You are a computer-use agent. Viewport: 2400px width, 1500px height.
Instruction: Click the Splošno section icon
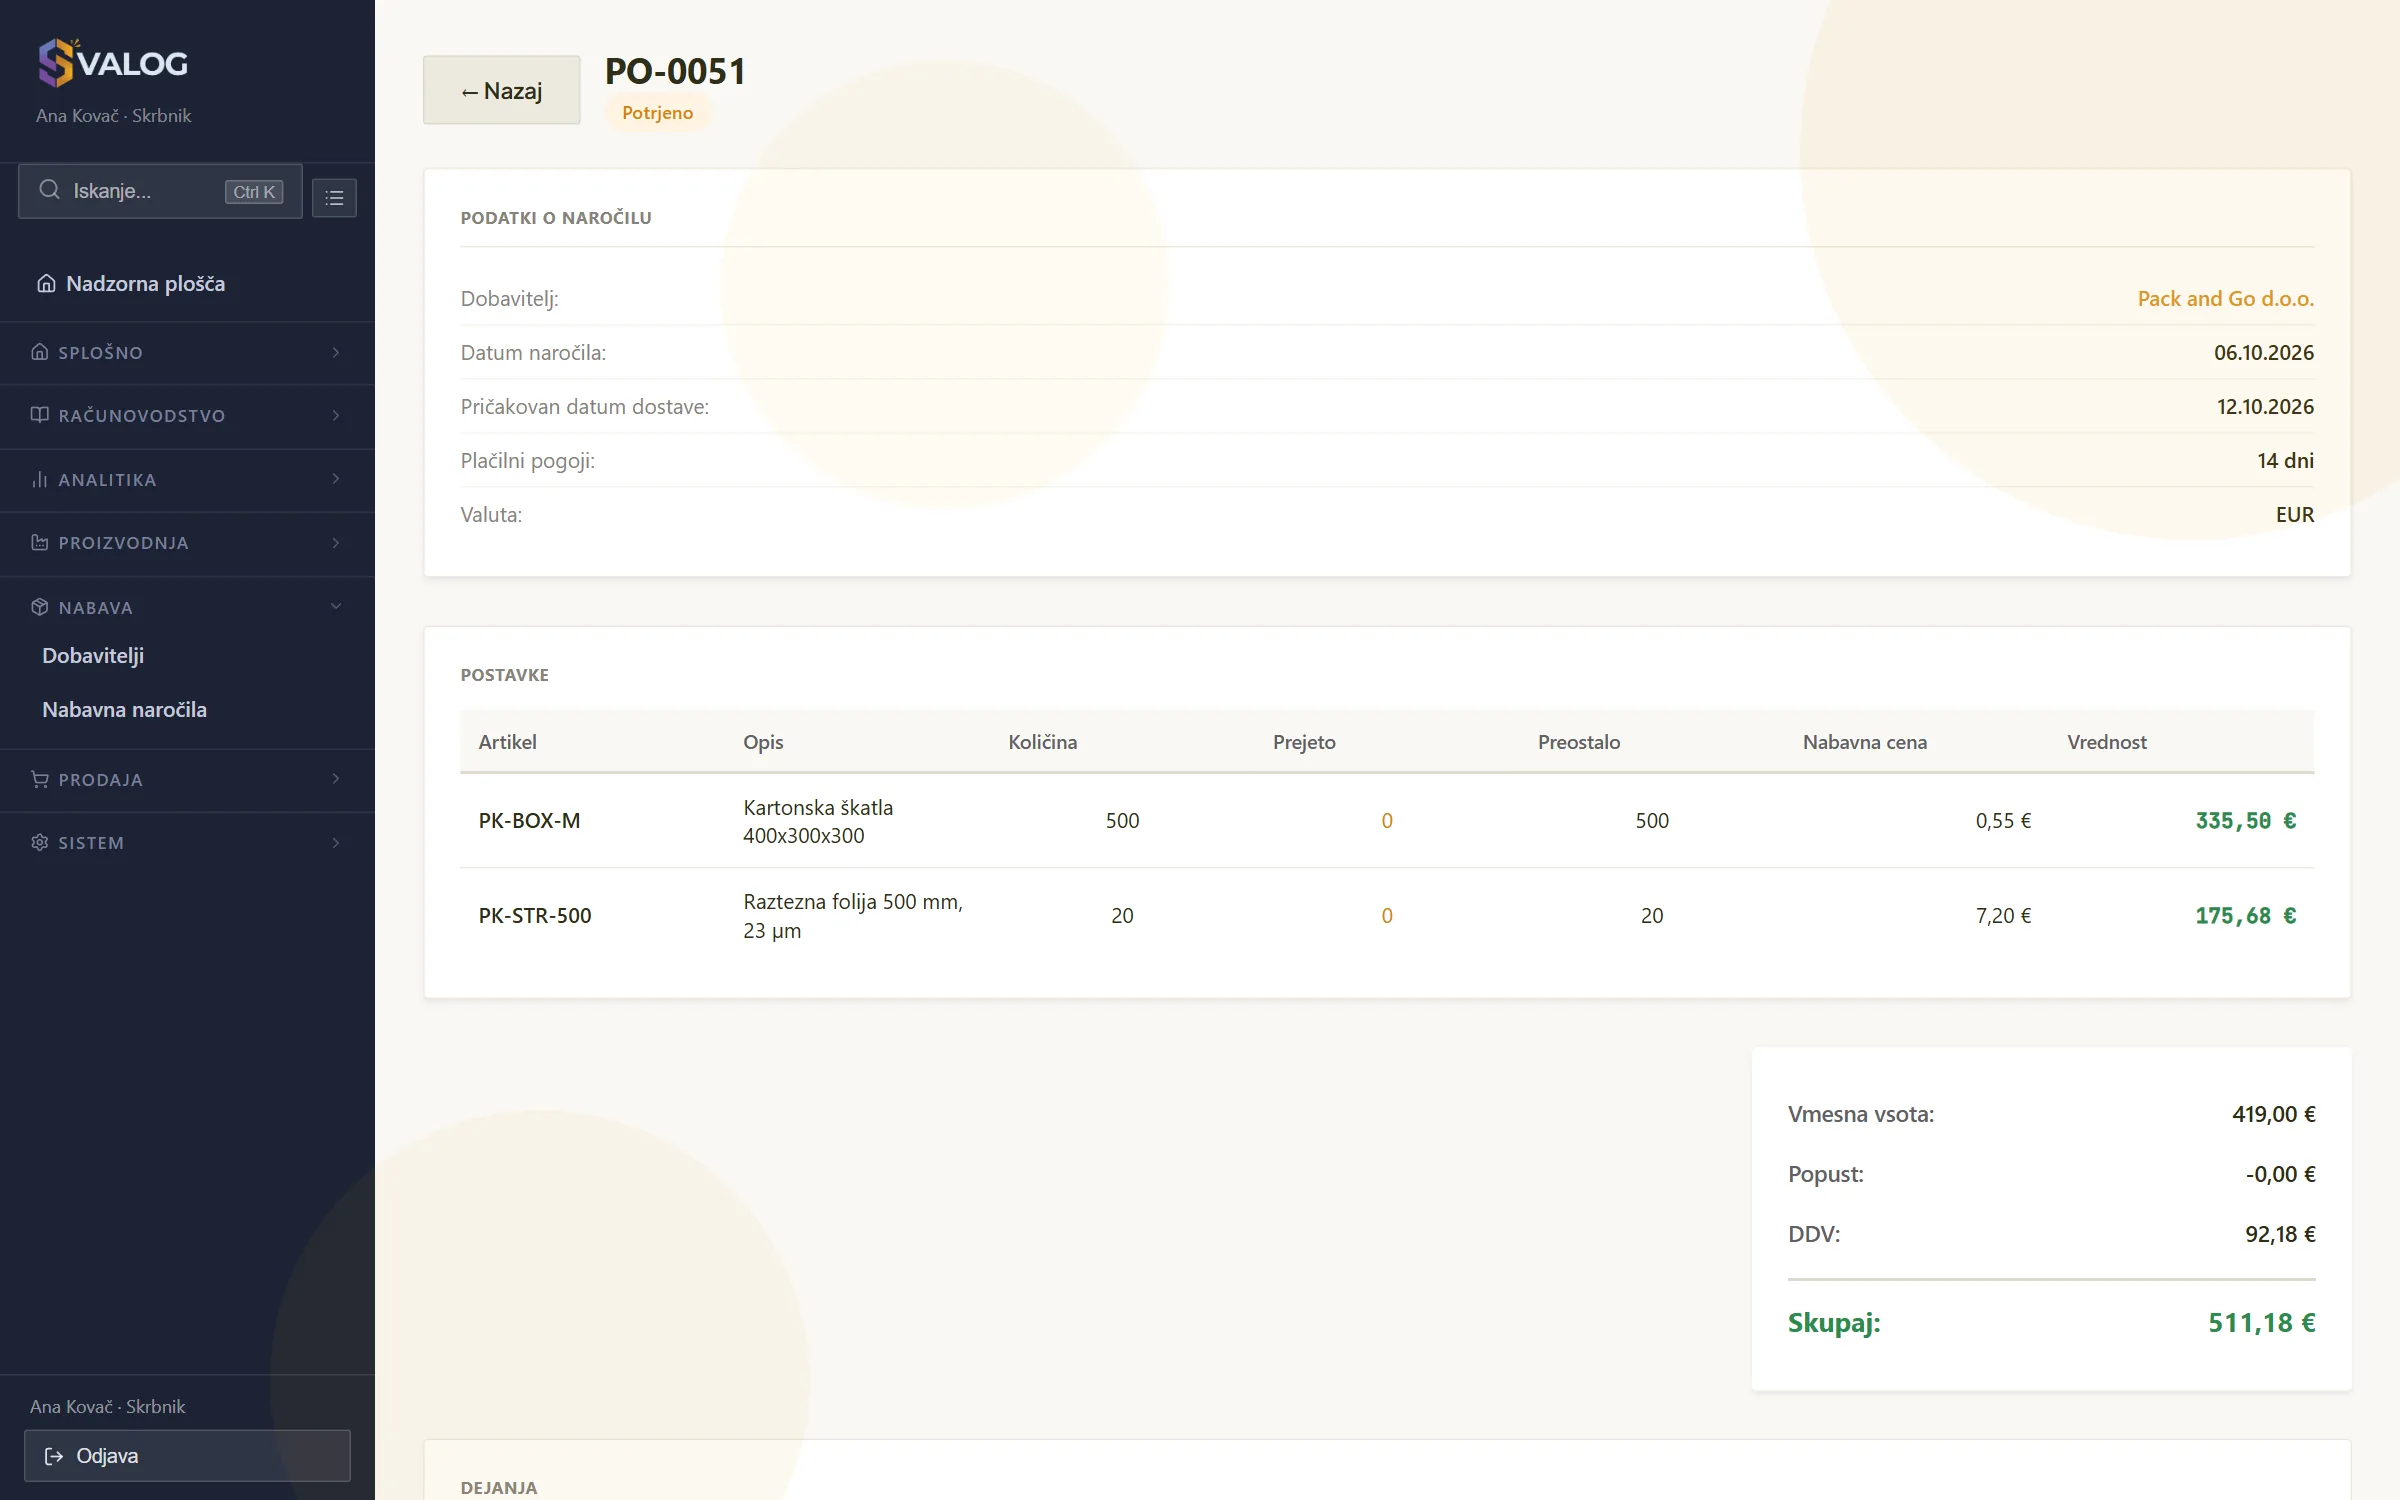[40, 352]
